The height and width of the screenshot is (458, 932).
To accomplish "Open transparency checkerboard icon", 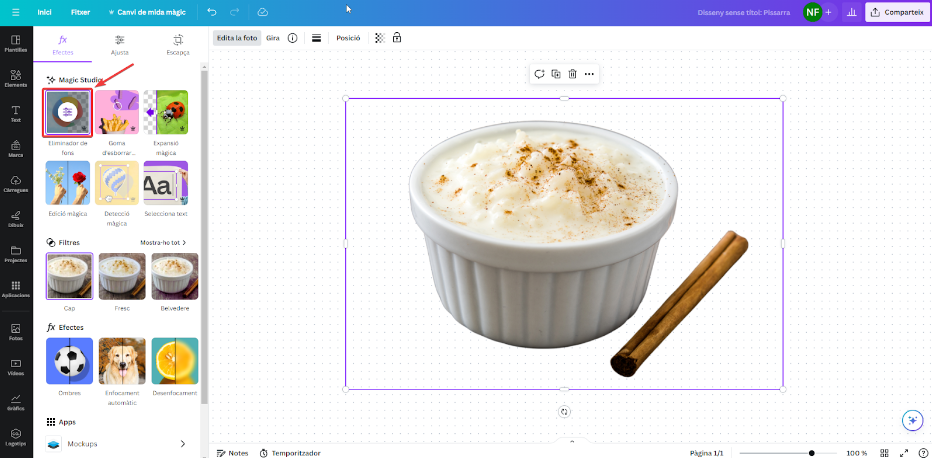I will [380, 37].
